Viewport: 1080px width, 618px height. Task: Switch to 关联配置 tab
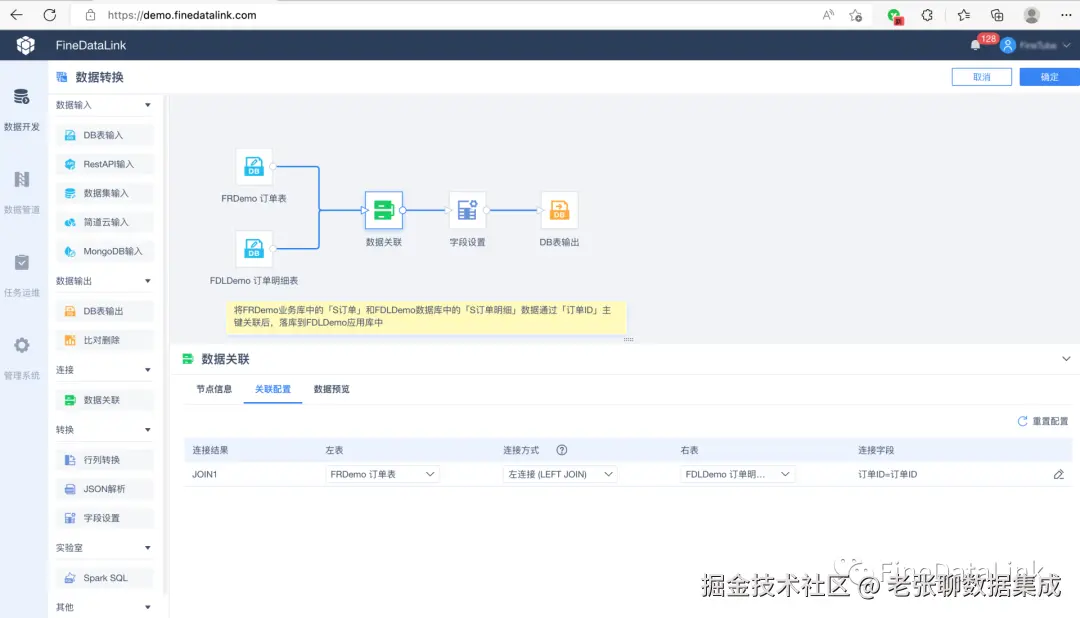pyautogui.click(x=273, y=389)
